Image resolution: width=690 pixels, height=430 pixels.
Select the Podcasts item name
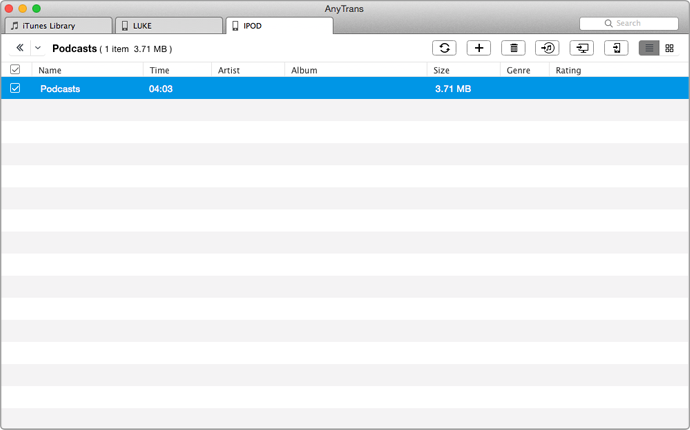[x=60, y=88]
